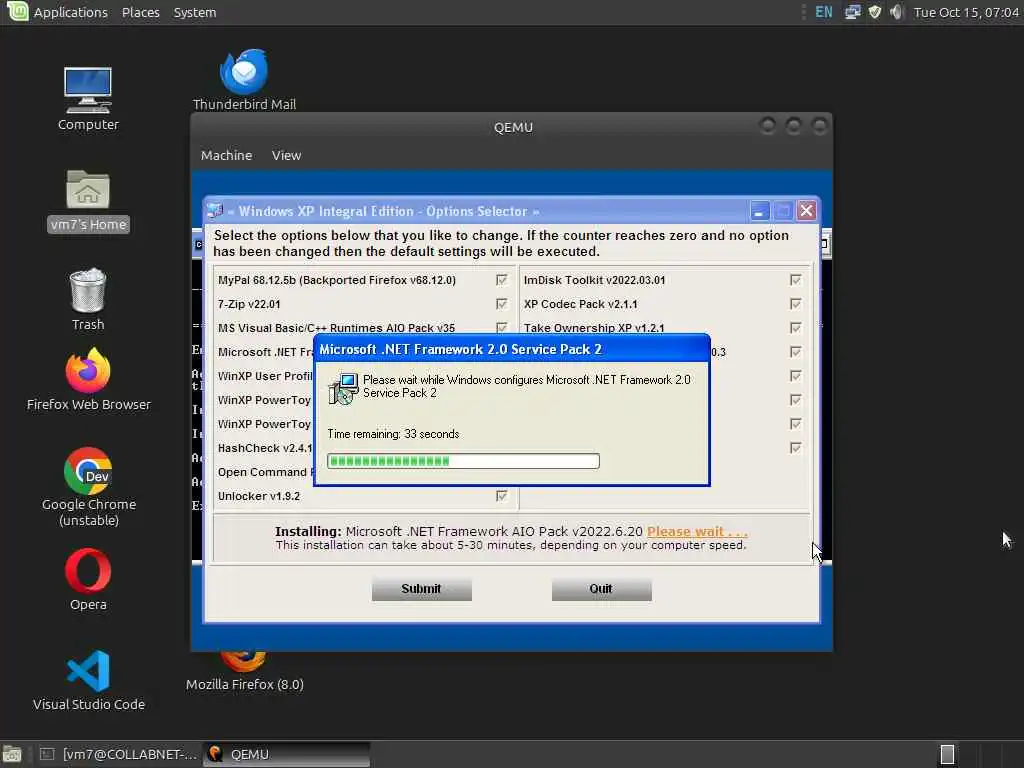Image resolution: width=1024 pixels, height=768 pixels.
Task: Click the Quit button
Action: pos(601,589)
